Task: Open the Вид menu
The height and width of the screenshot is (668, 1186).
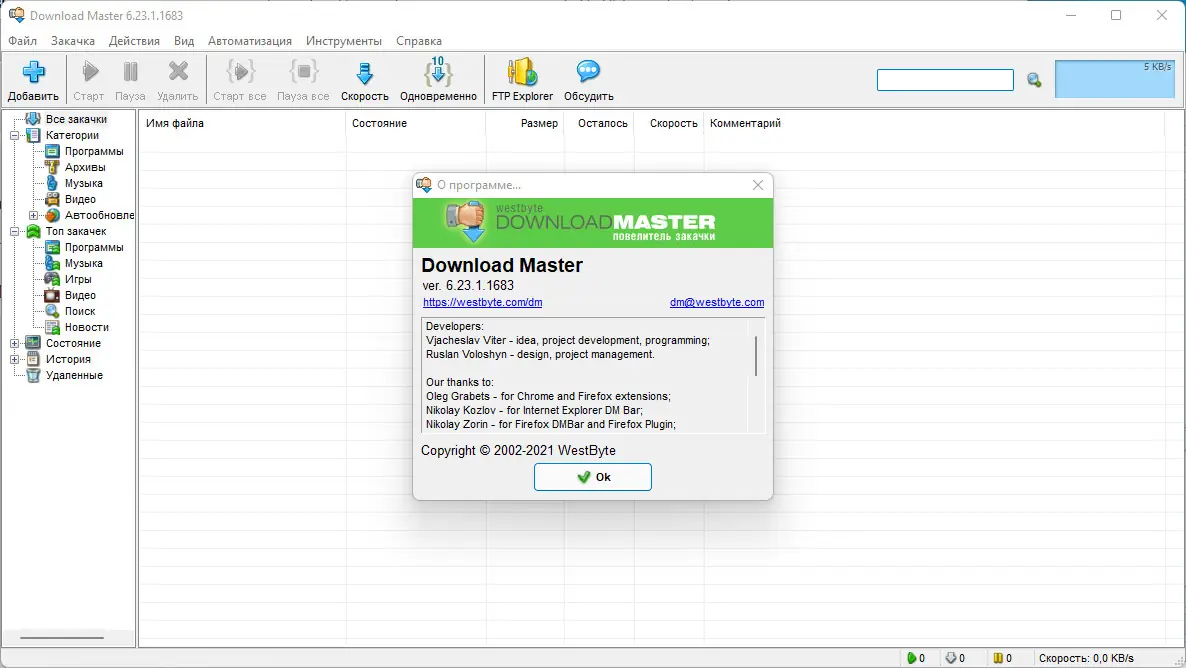Action: [x=184, y=41]
